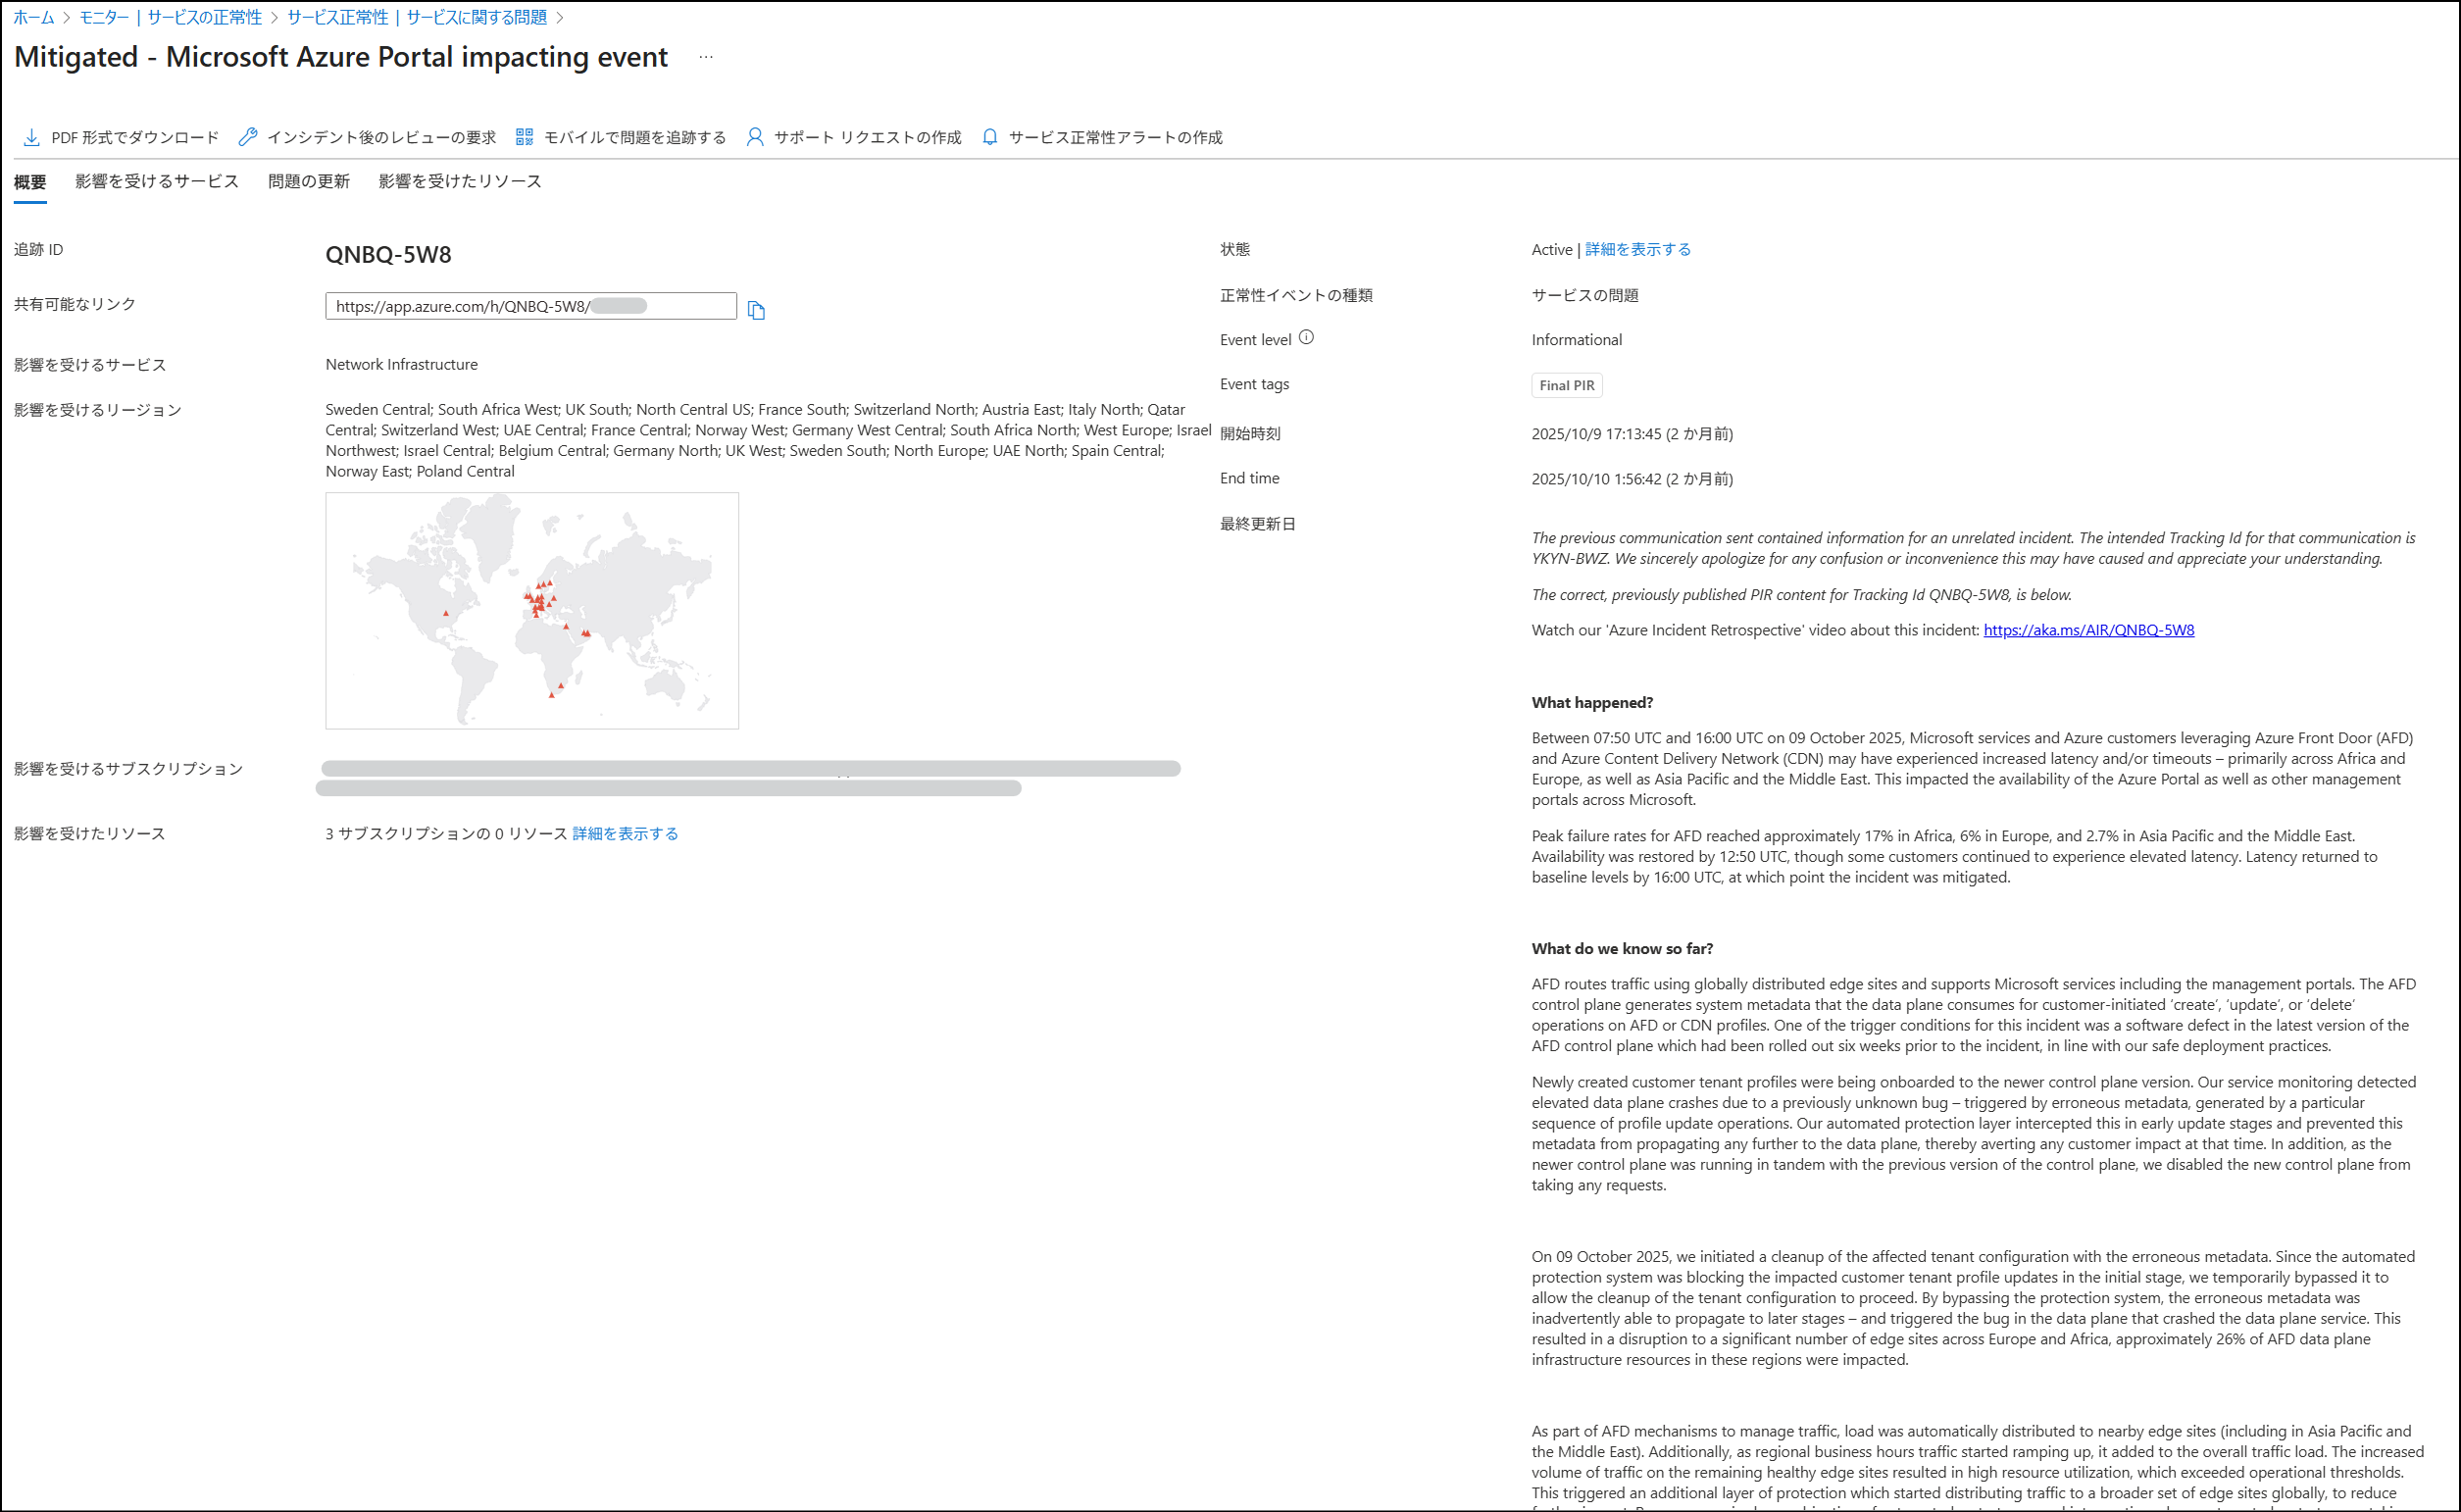The width and height of the screenshot is (2461, 1512).
Task: Click the 開始時刻 field label
Action: [x=1250, y=434]
